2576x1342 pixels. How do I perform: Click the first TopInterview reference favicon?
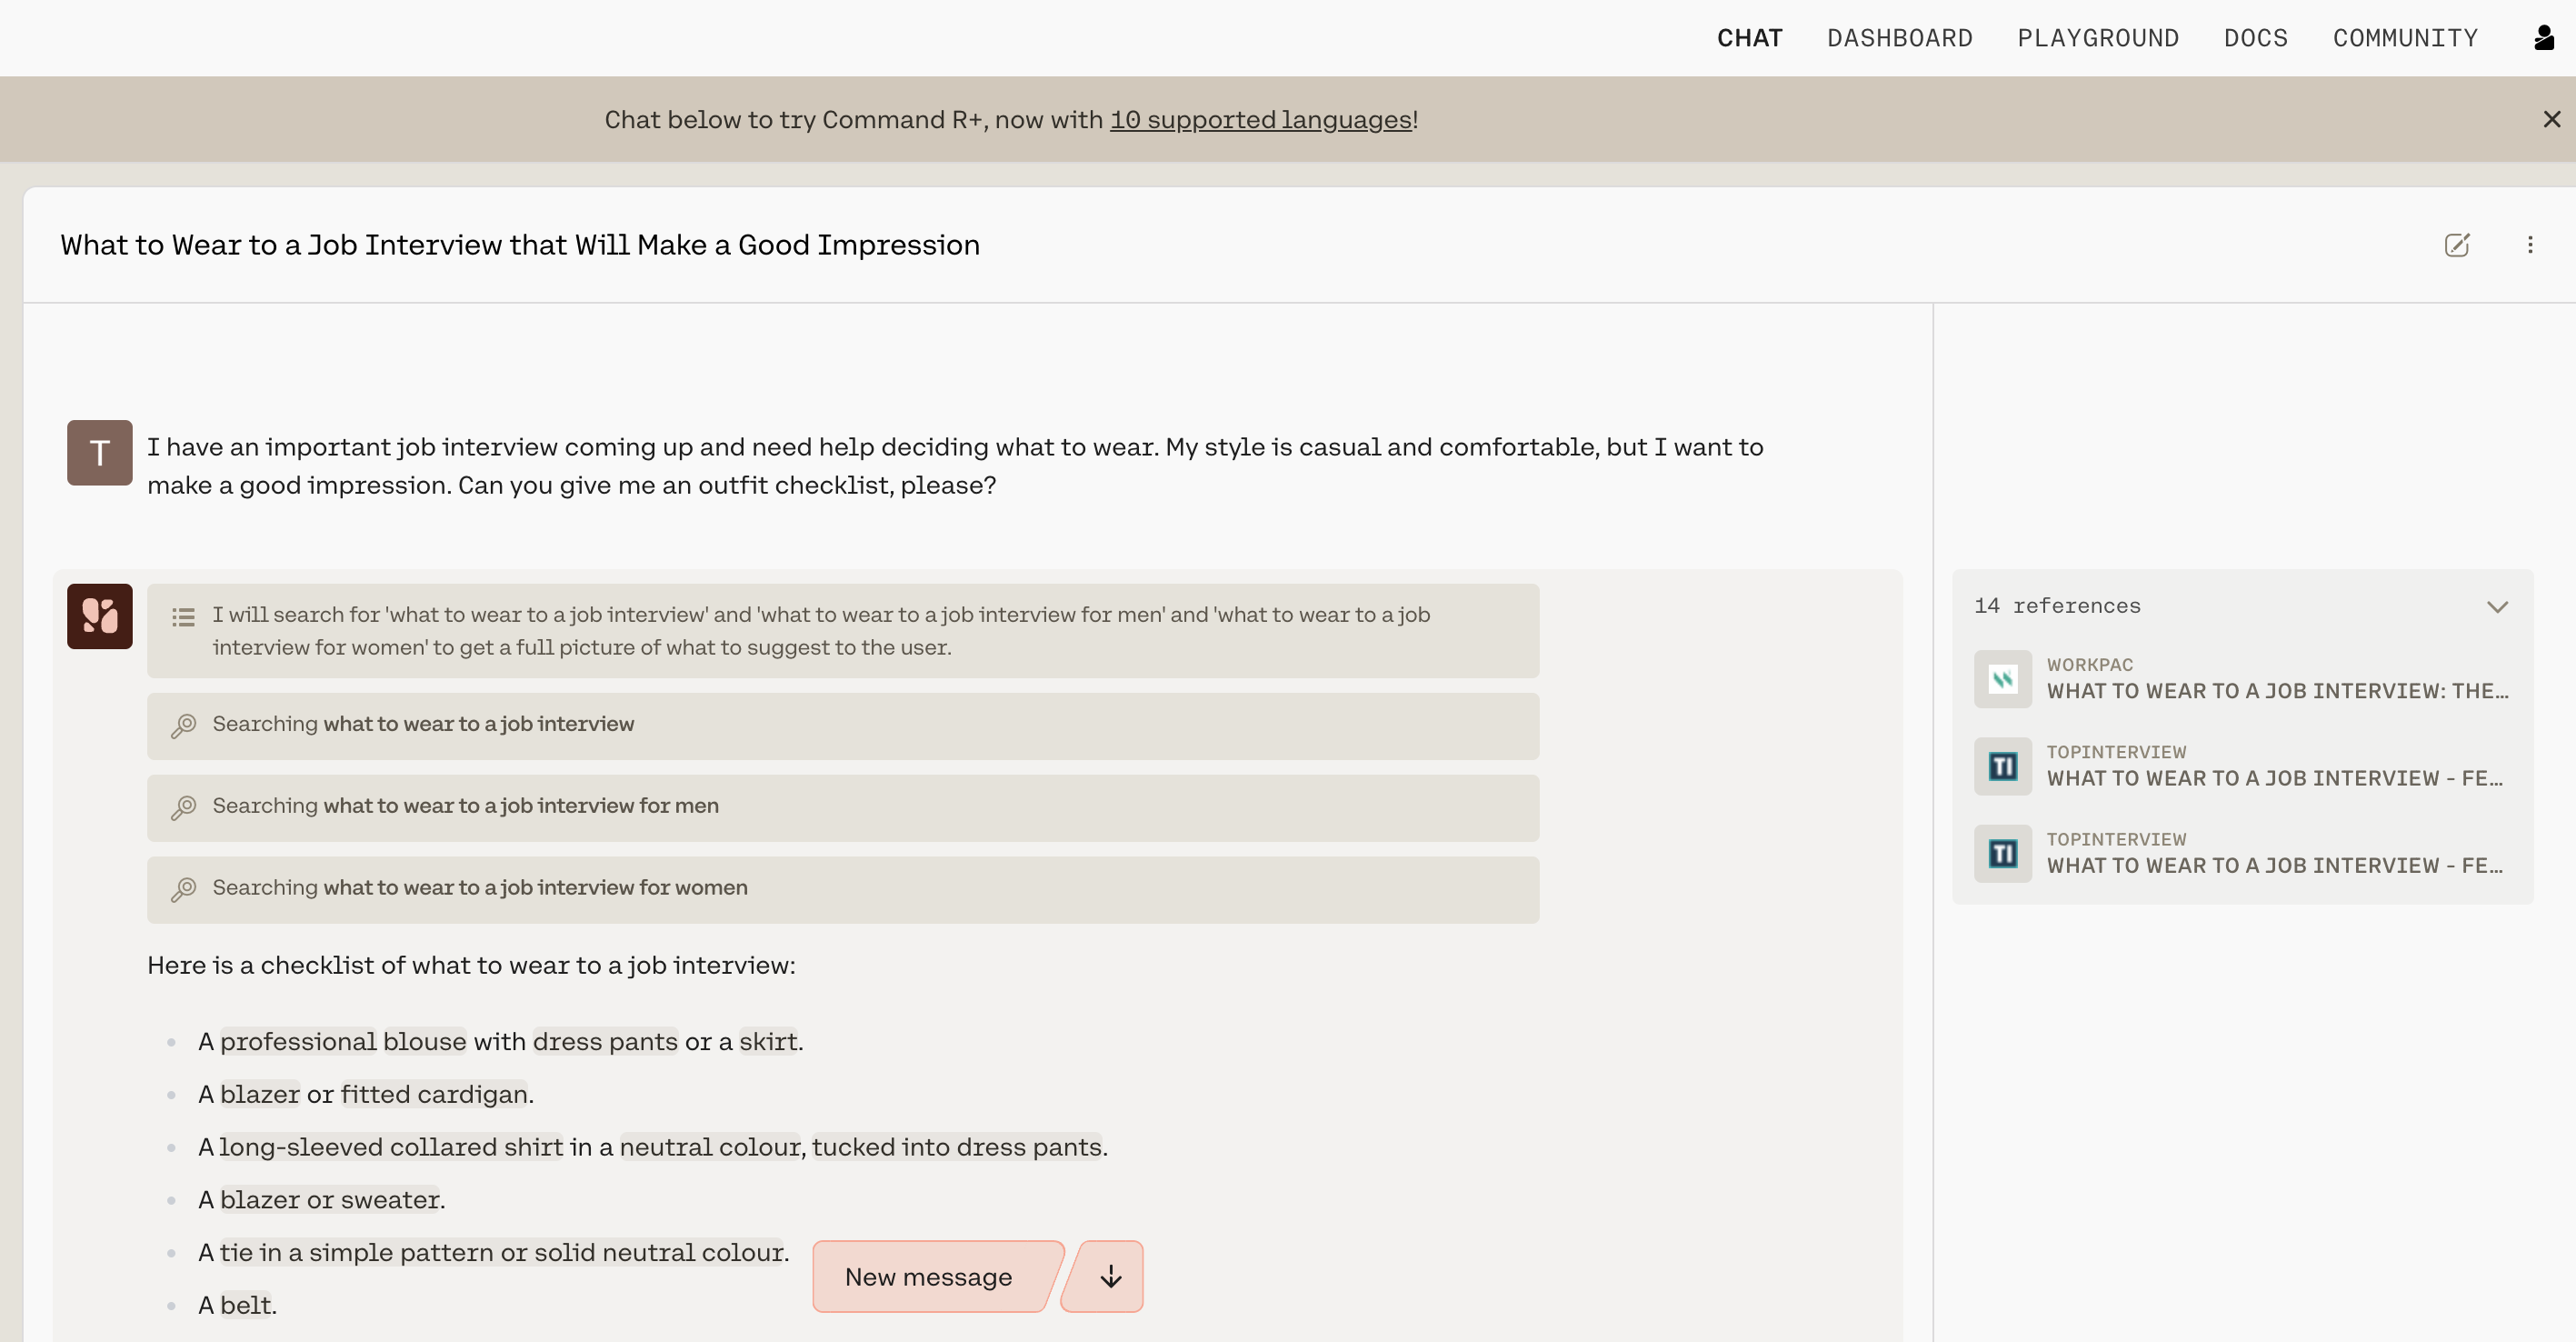2002,766
